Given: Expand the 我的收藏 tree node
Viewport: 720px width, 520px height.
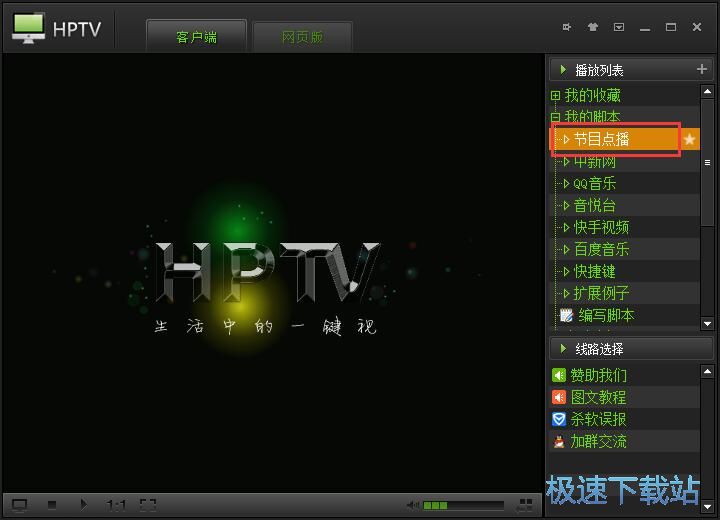Looking at the screenshot, I should [555, 96].
